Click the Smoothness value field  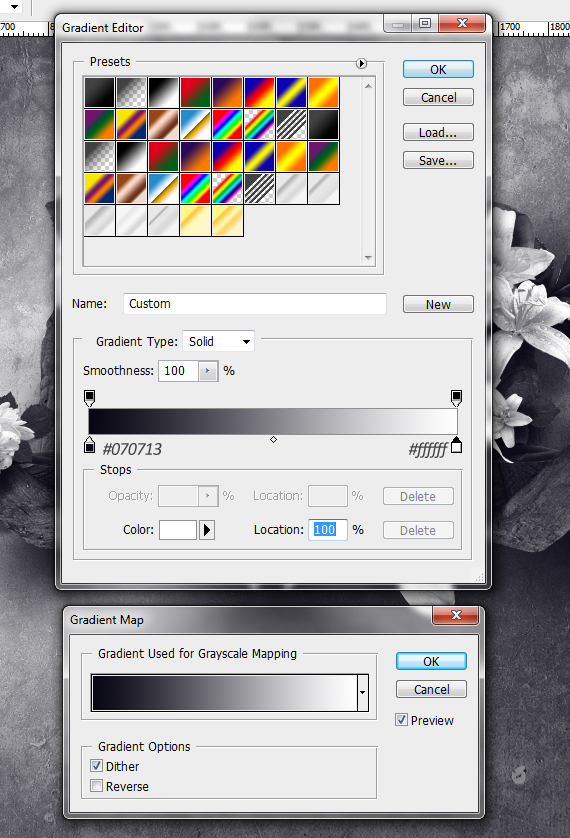(x=178, y=371)
